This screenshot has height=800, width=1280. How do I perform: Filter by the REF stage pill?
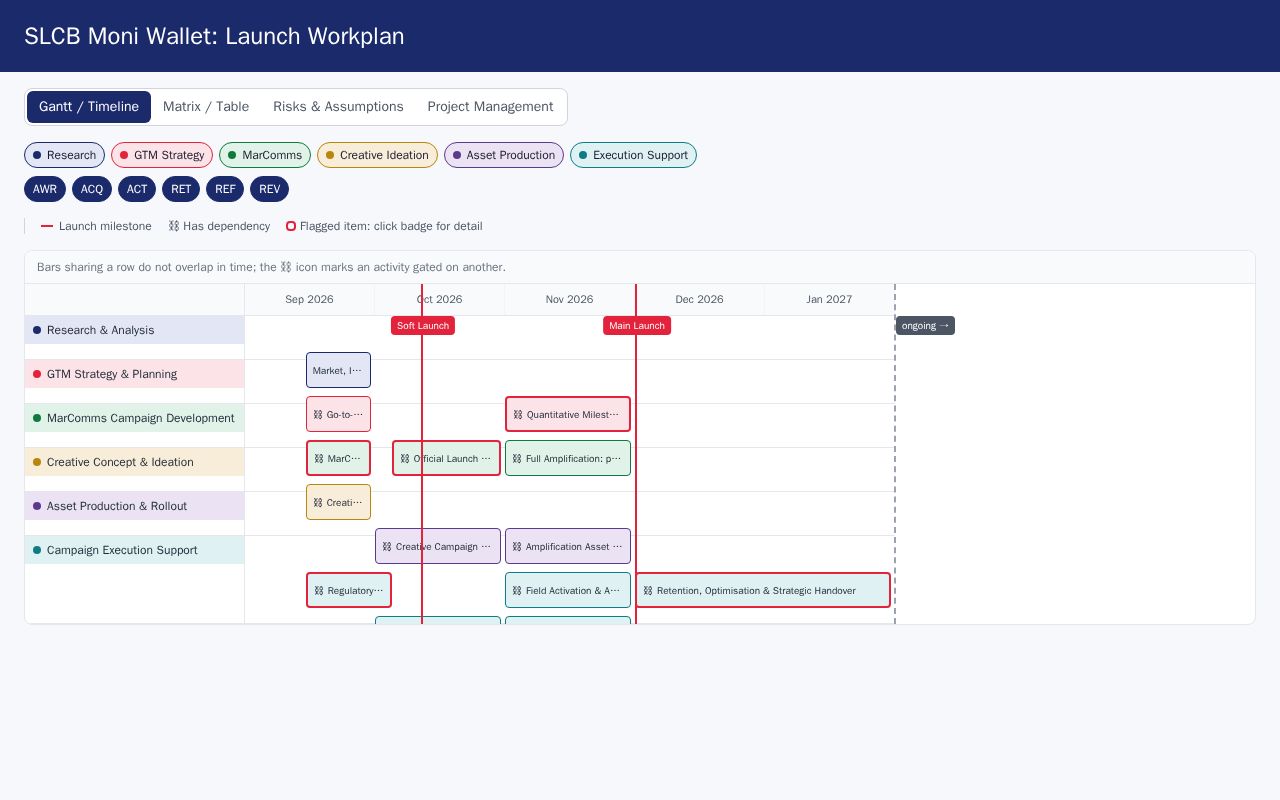225,189
